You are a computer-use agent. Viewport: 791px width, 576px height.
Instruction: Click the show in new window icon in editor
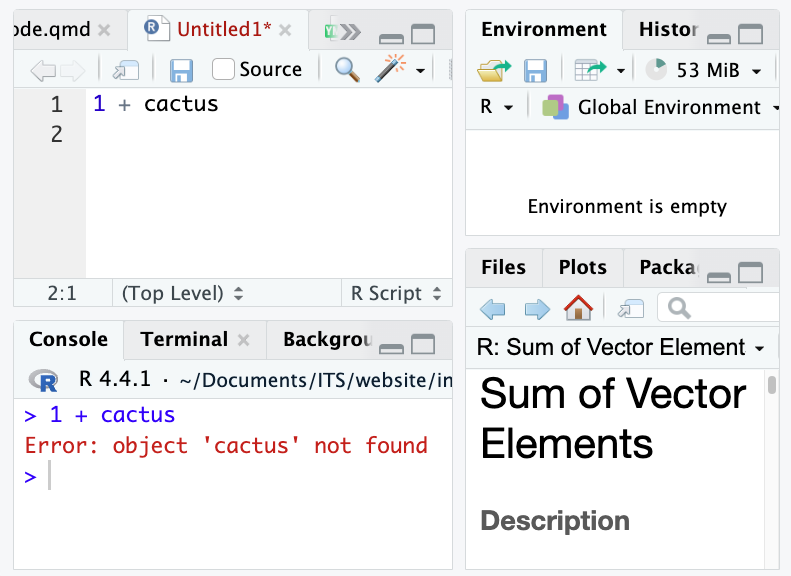click(x=126, y=69)
